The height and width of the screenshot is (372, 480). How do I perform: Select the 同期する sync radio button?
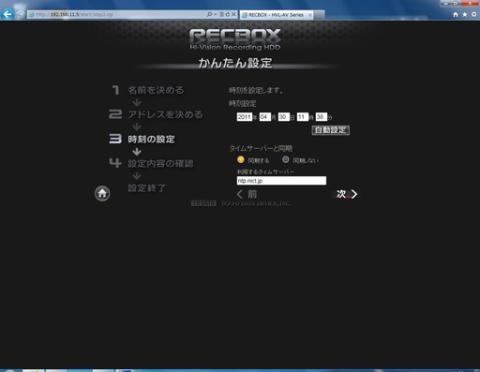point(241,160)
